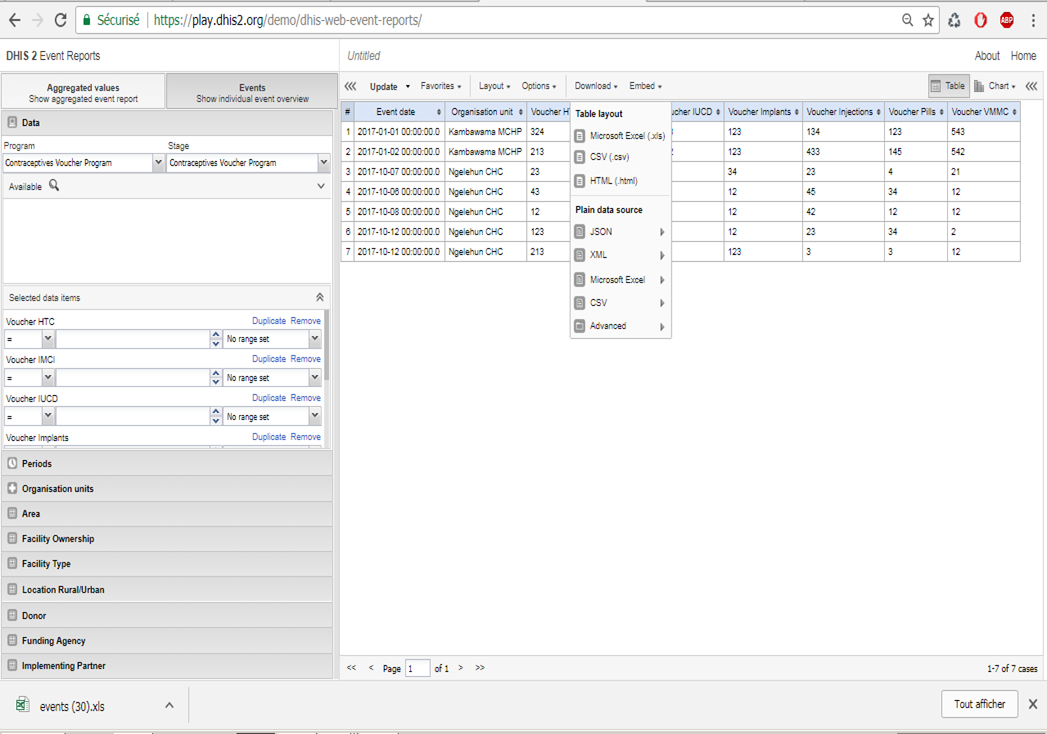Choose JSON plain data source

tap(601, 232)
